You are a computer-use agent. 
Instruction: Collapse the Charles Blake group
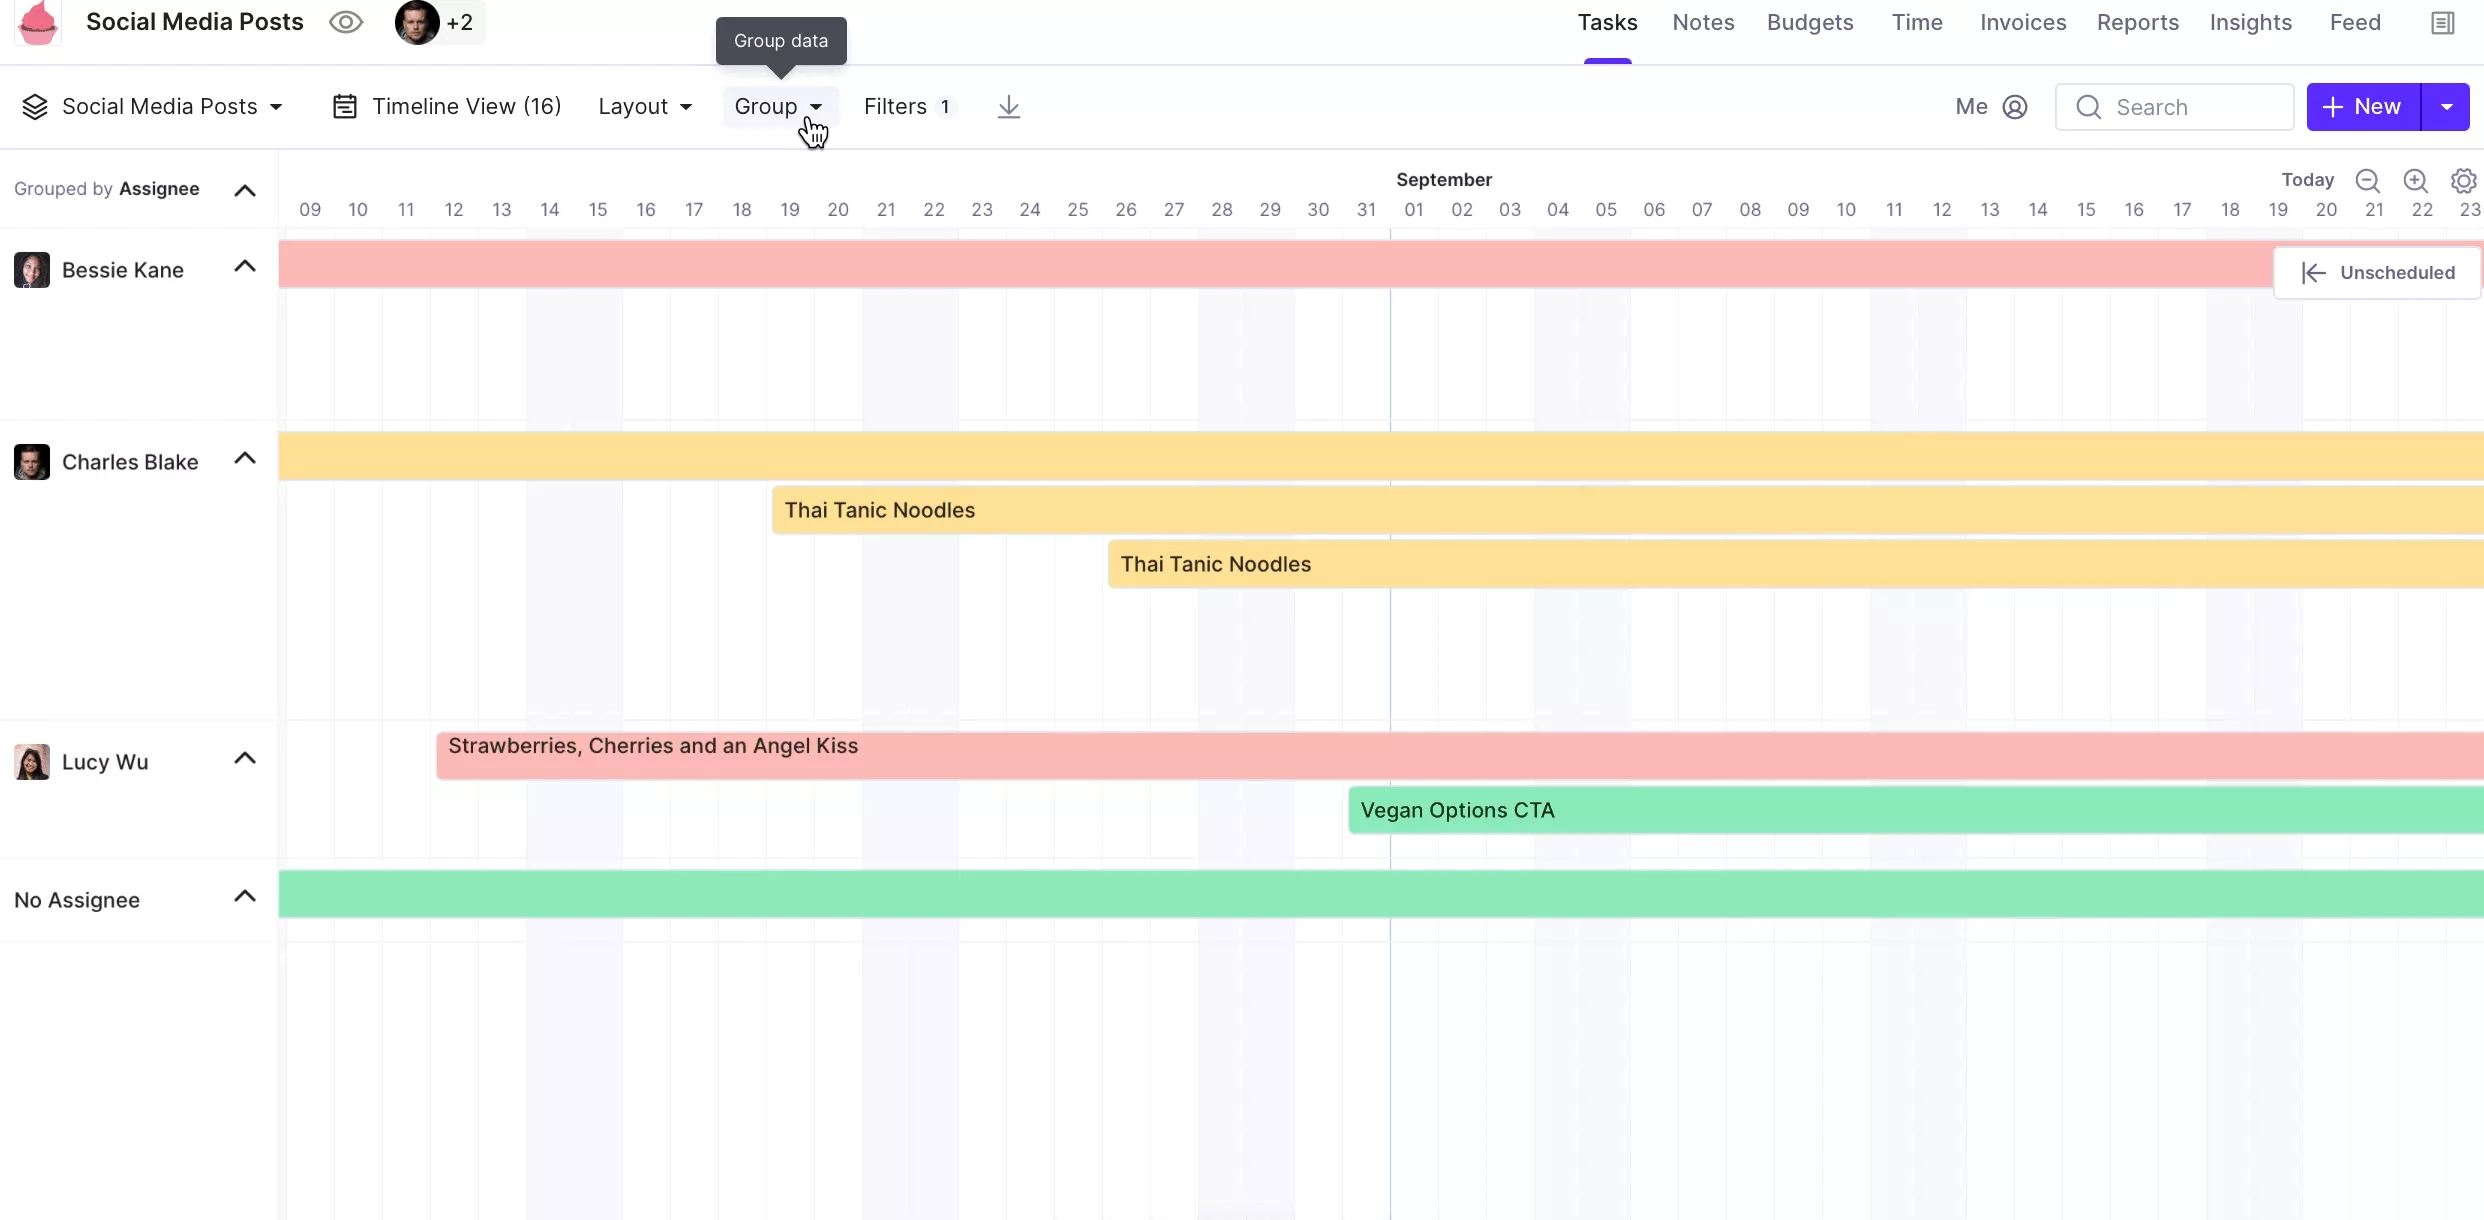[245, 458]
